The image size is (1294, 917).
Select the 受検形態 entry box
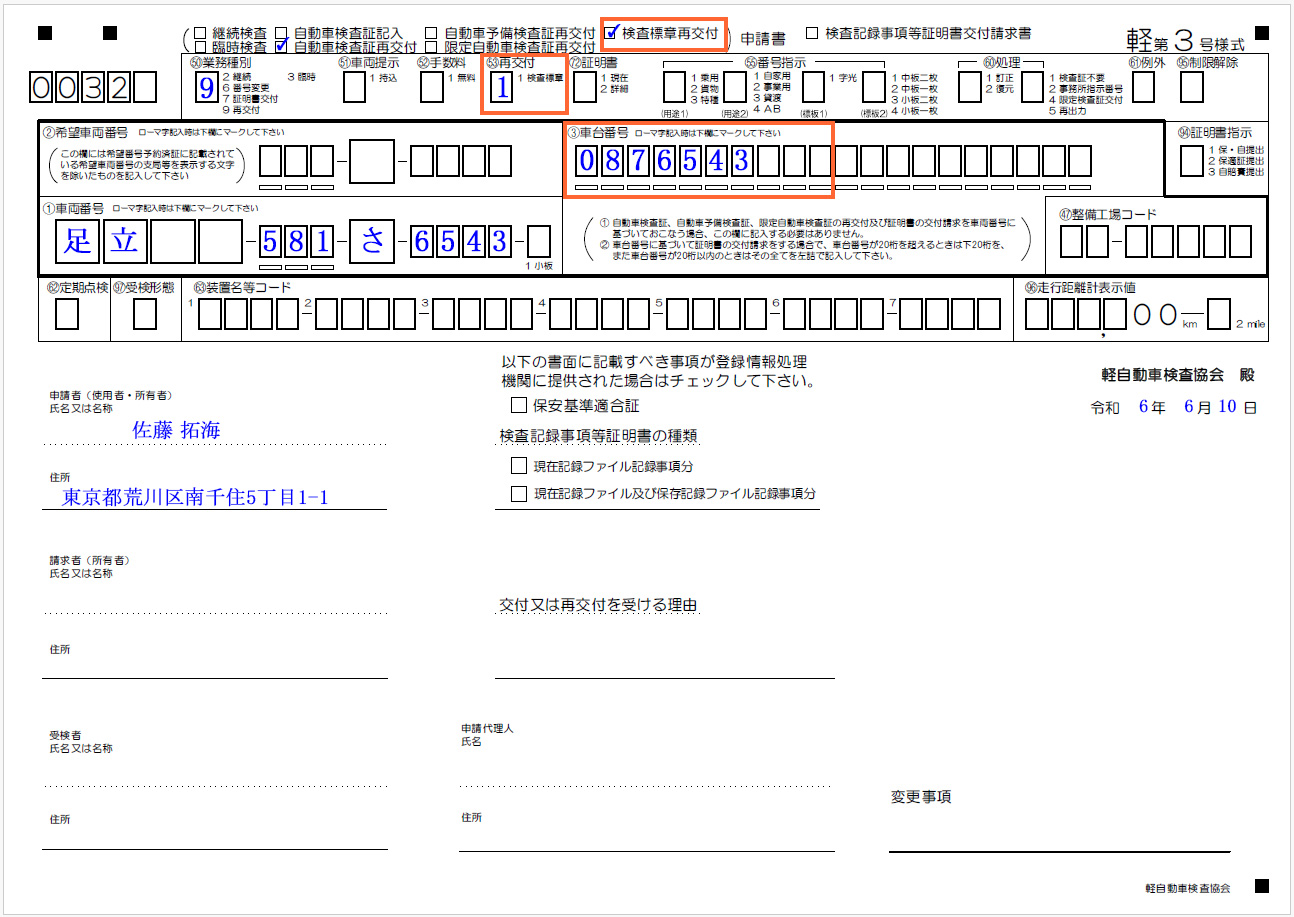click(145, 315)
